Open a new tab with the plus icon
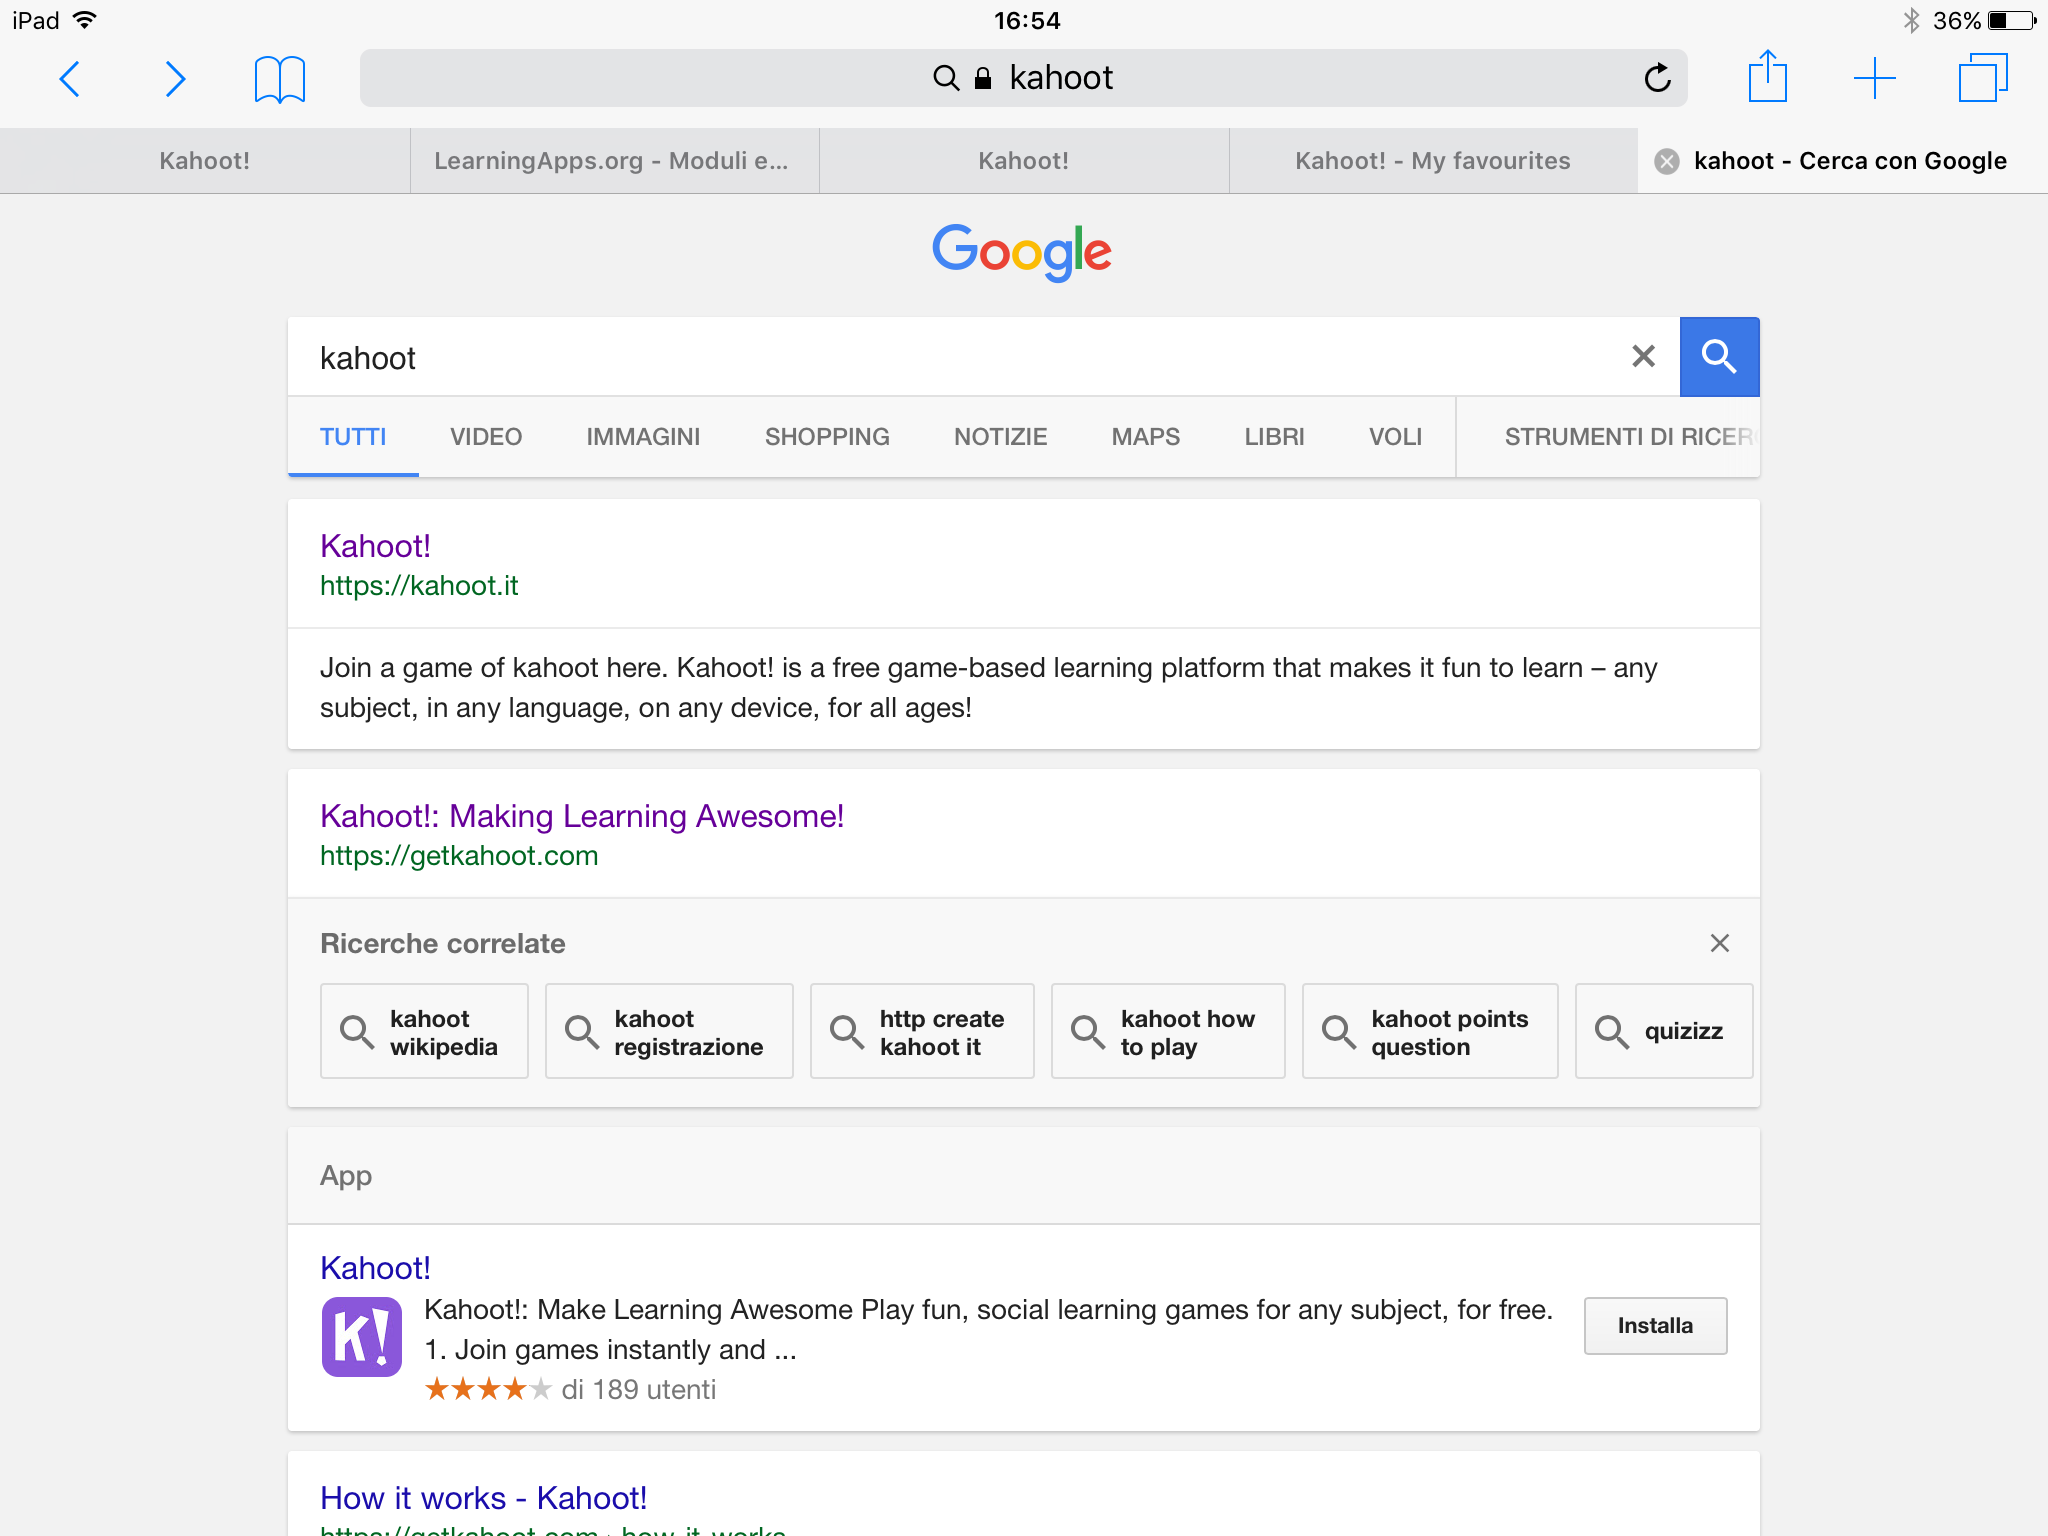 pos(1874,78)
